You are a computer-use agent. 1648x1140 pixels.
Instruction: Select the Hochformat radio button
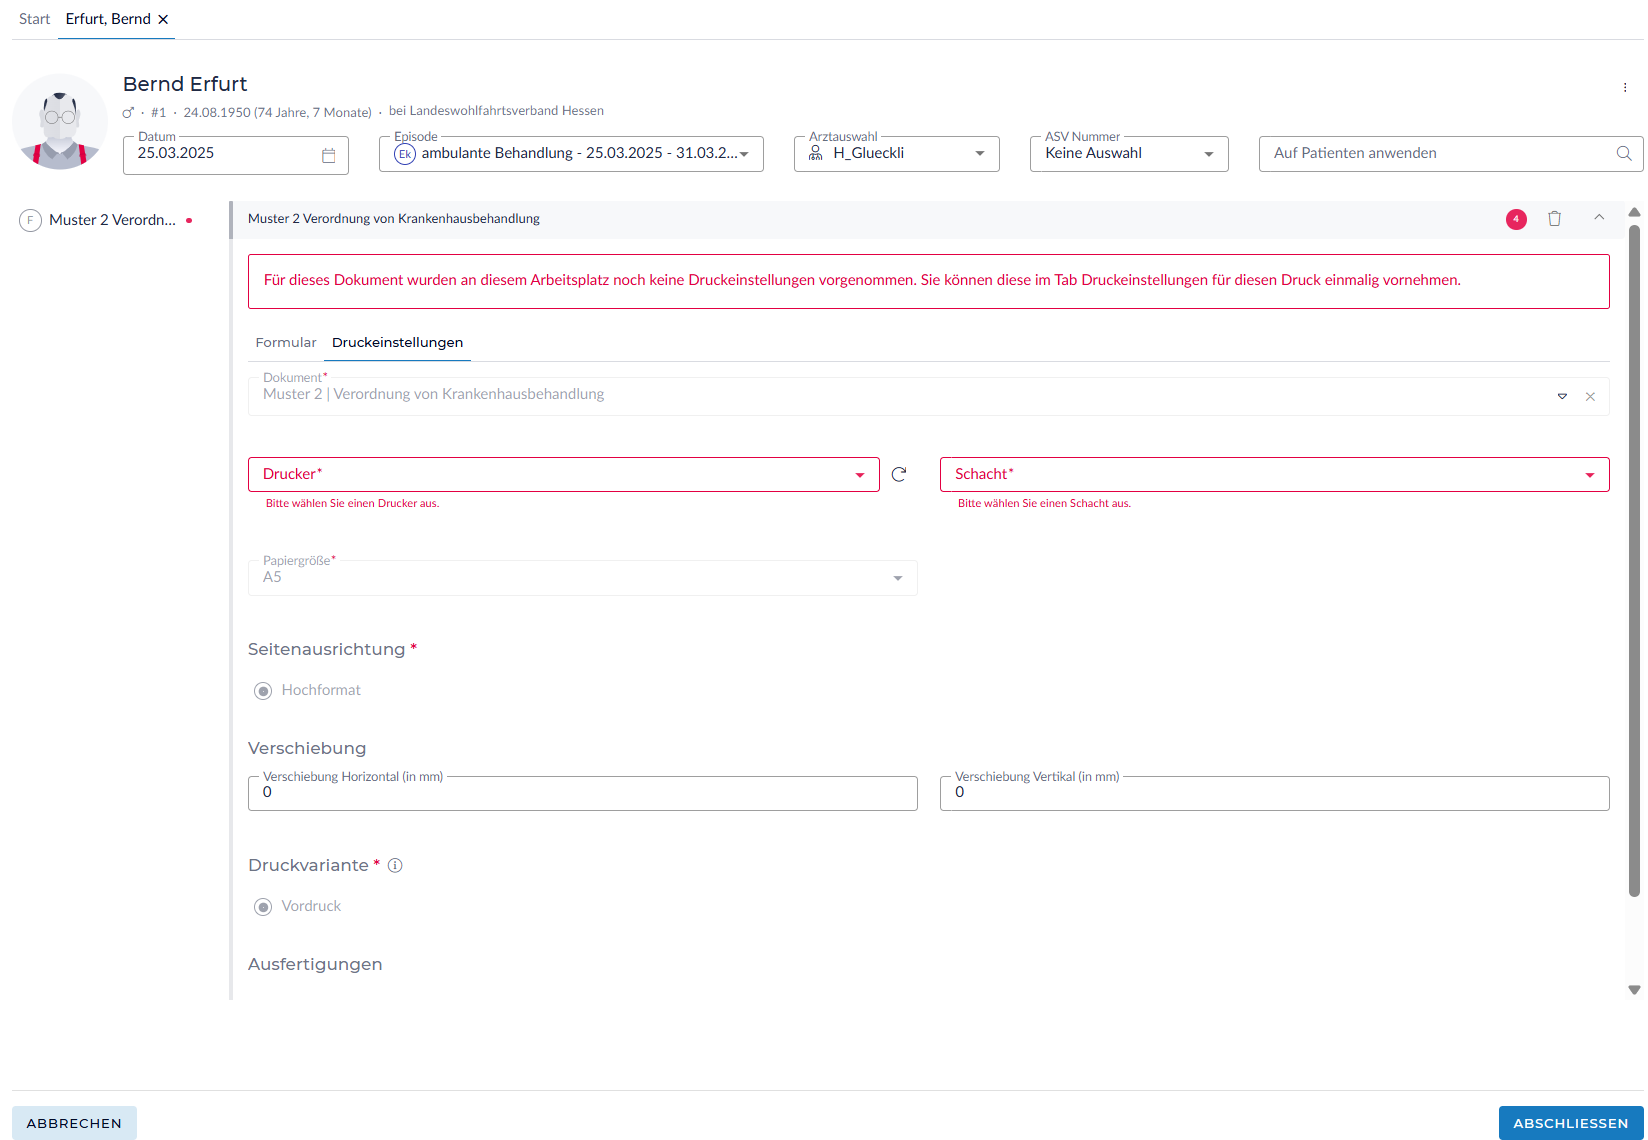[x=263, y=691]
